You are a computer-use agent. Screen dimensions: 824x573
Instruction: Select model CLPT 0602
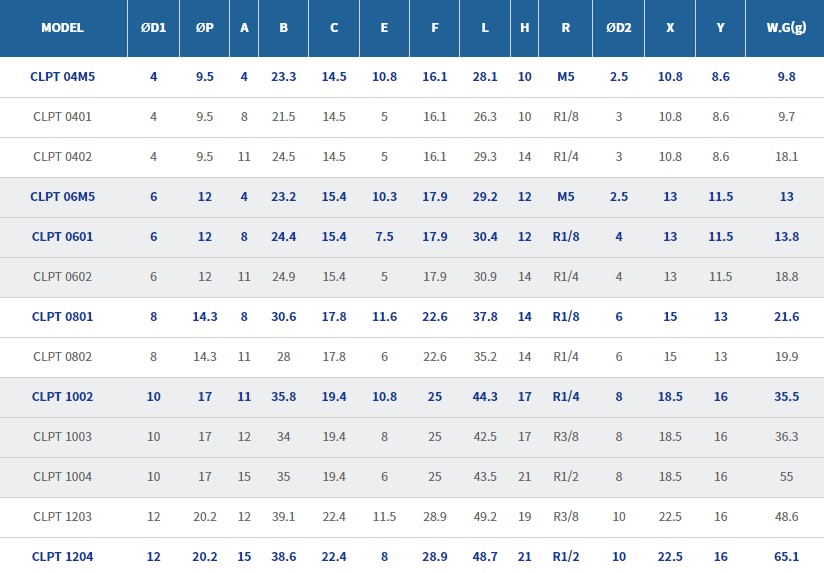pyautogui.click(x=62, y=277)
